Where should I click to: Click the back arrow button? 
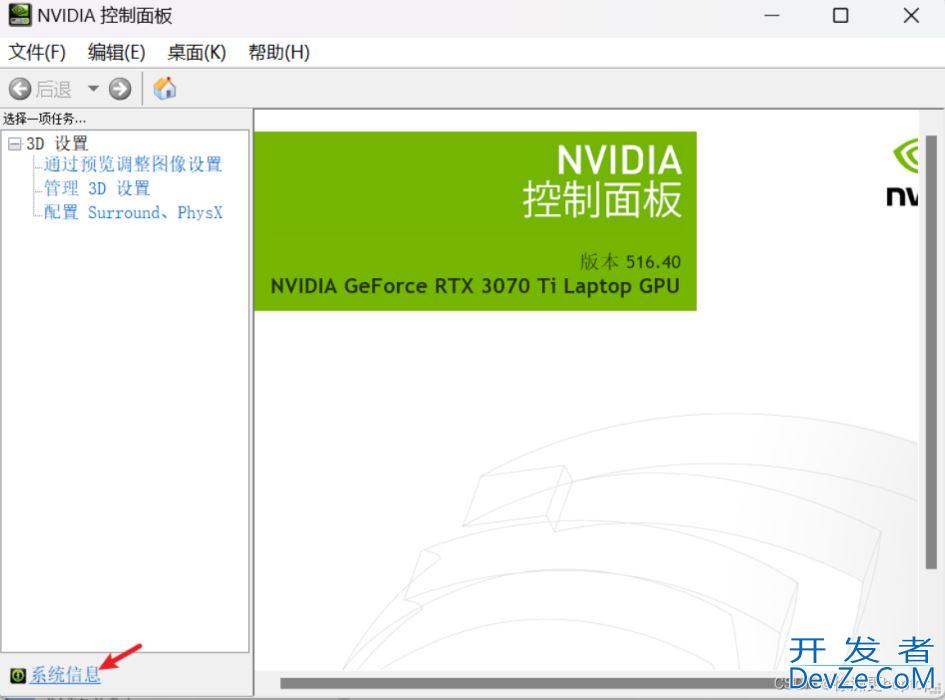tap(19, 89)
